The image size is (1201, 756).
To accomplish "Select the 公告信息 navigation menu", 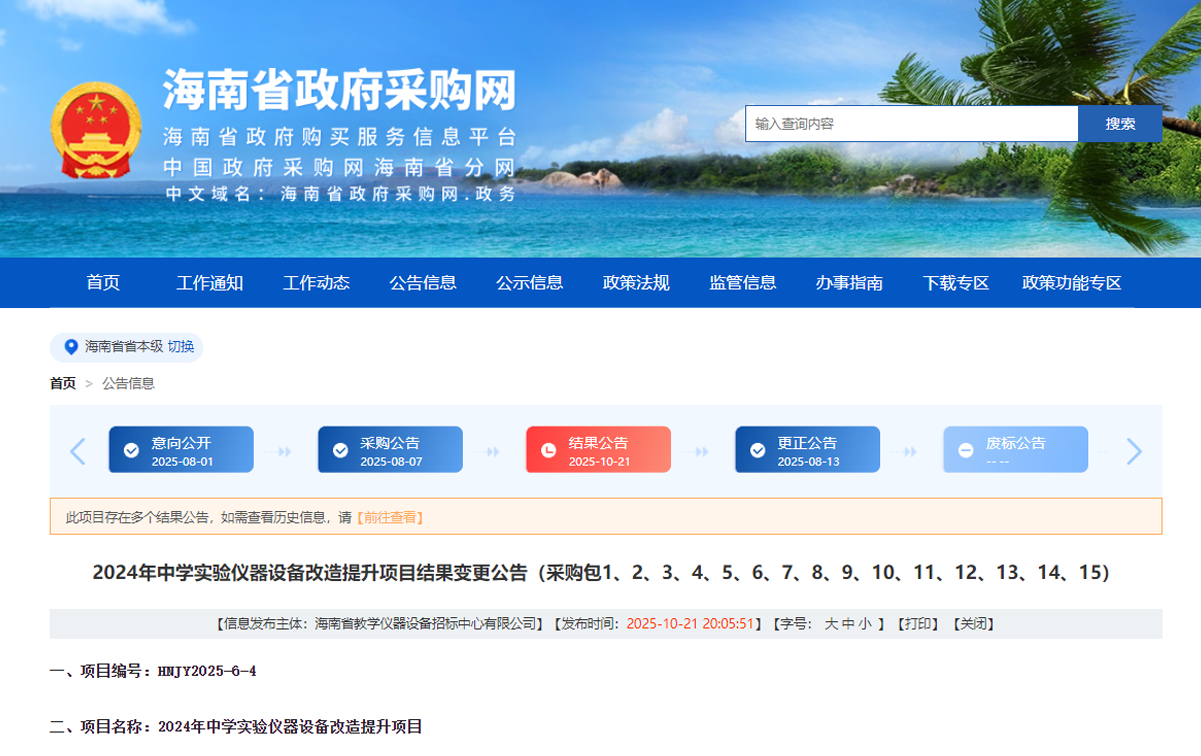I will tap(423, 283).
